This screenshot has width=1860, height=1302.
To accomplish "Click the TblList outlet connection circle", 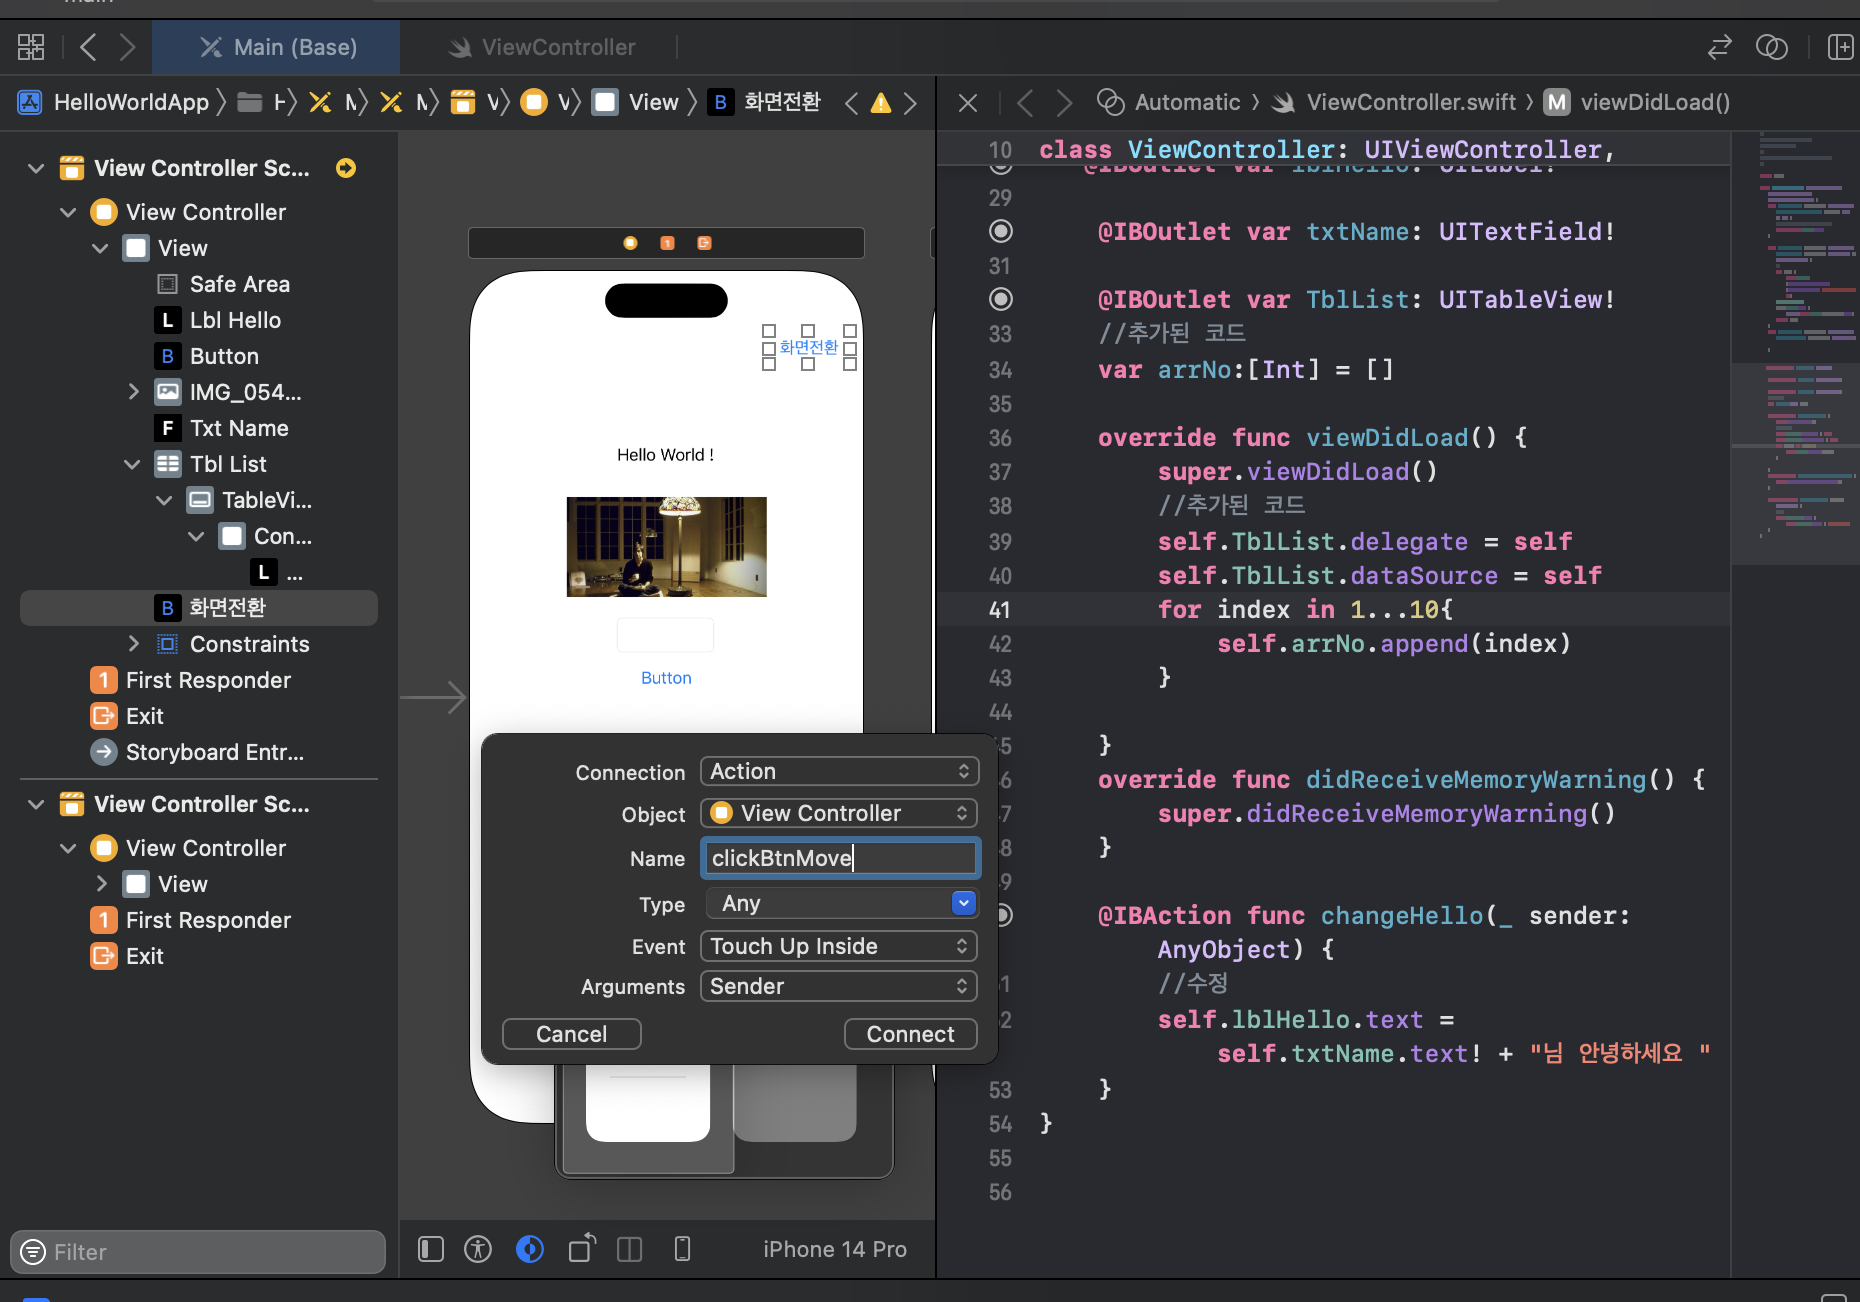I will pos(1000,299).
